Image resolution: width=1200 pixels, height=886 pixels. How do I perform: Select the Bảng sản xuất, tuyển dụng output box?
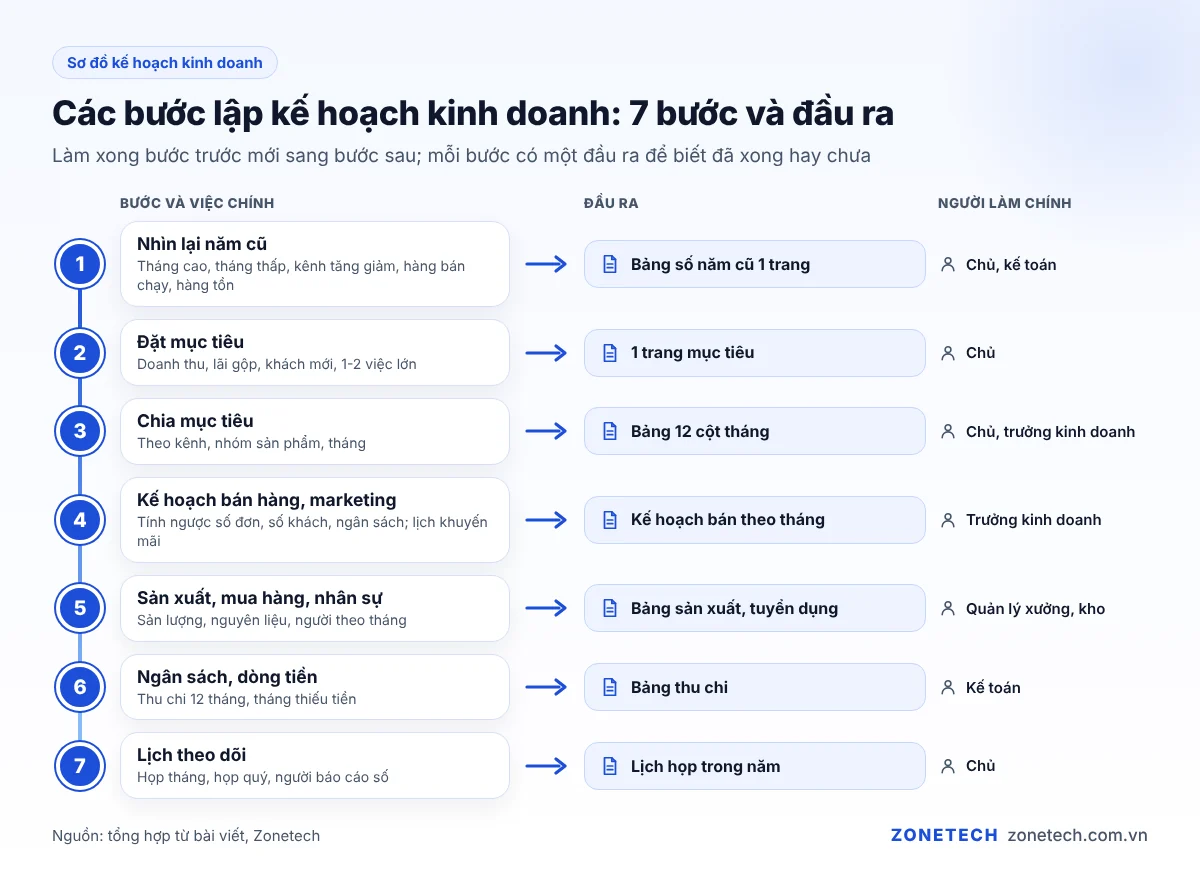(x=755, y=608)
